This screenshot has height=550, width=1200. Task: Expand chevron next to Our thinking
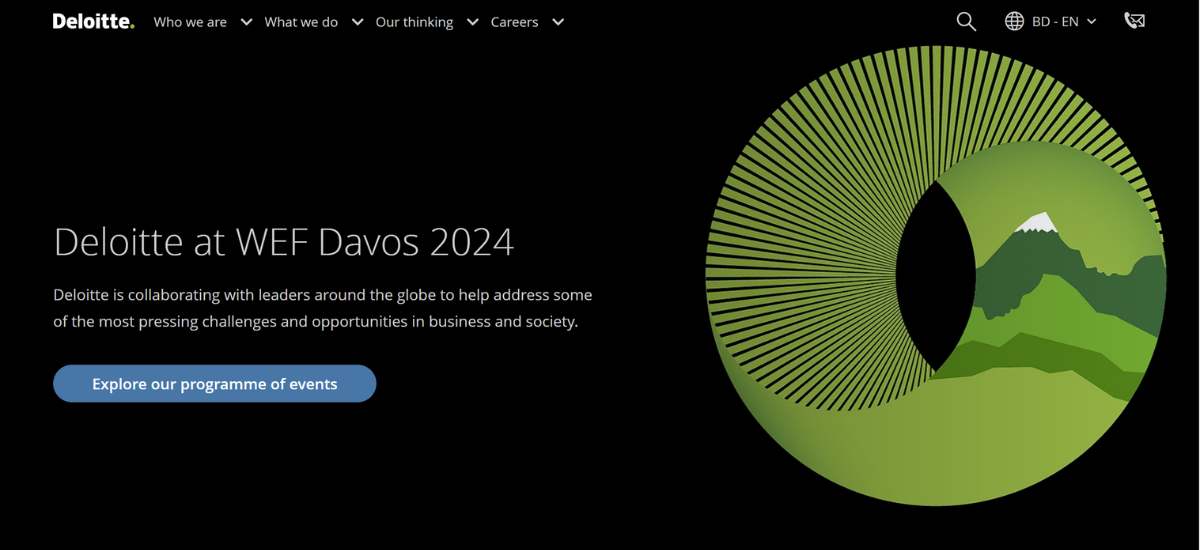coord(472,22)
